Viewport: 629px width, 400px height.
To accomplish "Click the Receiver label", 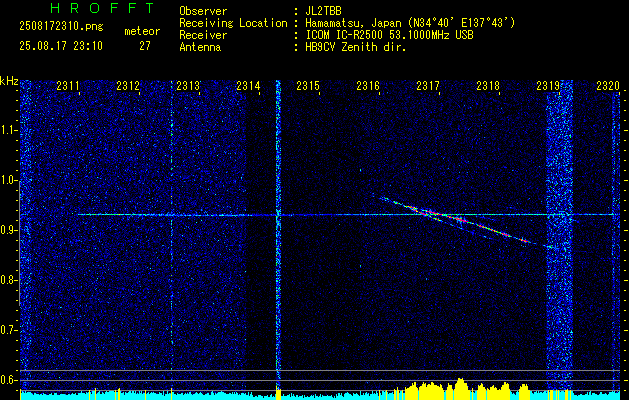I will click(203, 35).
